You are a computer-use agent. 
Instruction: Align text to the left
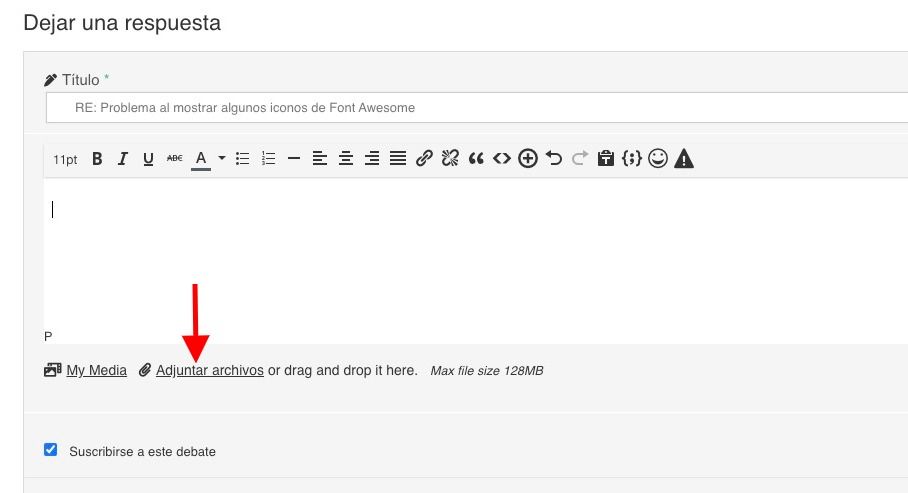pos(320,158)
